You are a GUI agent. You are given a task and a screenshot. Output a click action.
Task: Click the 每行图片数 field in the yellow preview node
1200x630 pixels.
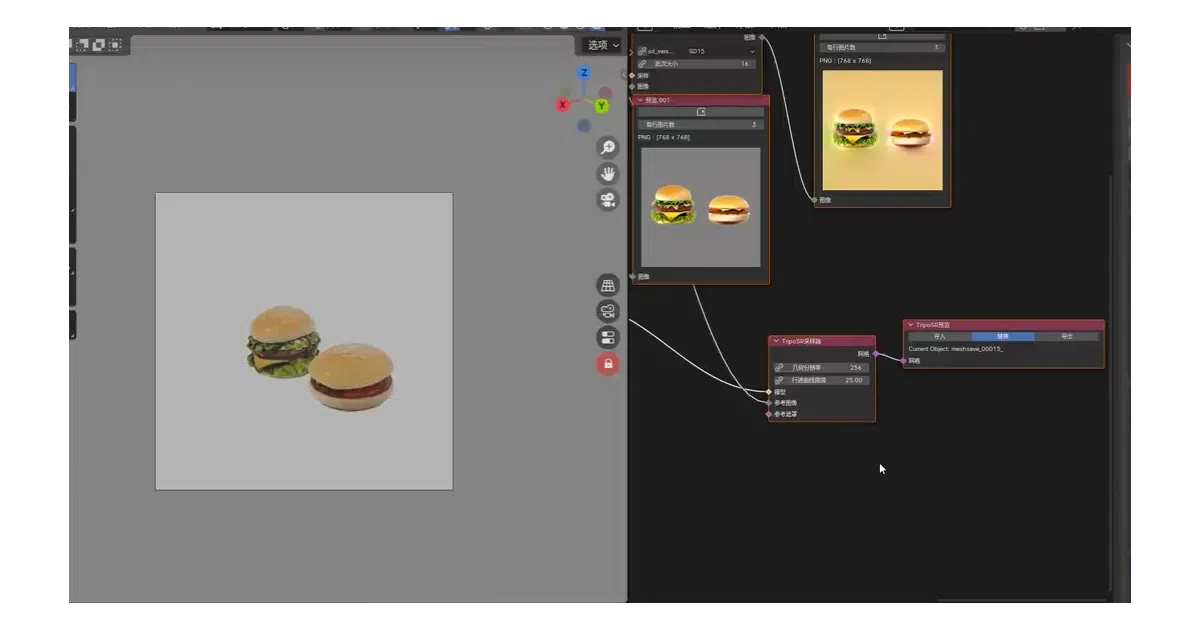(x=882, y=47)
